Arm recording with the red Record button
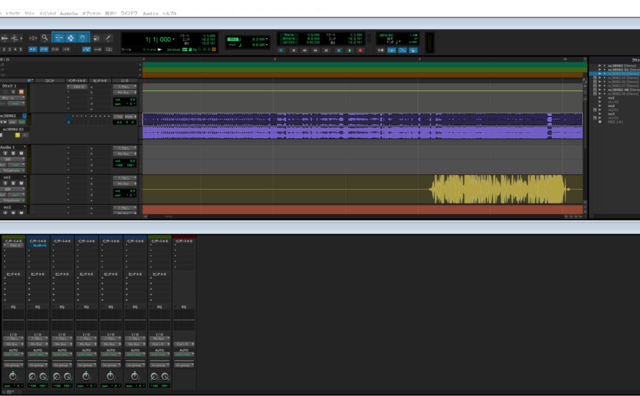 tap(360, 50)
